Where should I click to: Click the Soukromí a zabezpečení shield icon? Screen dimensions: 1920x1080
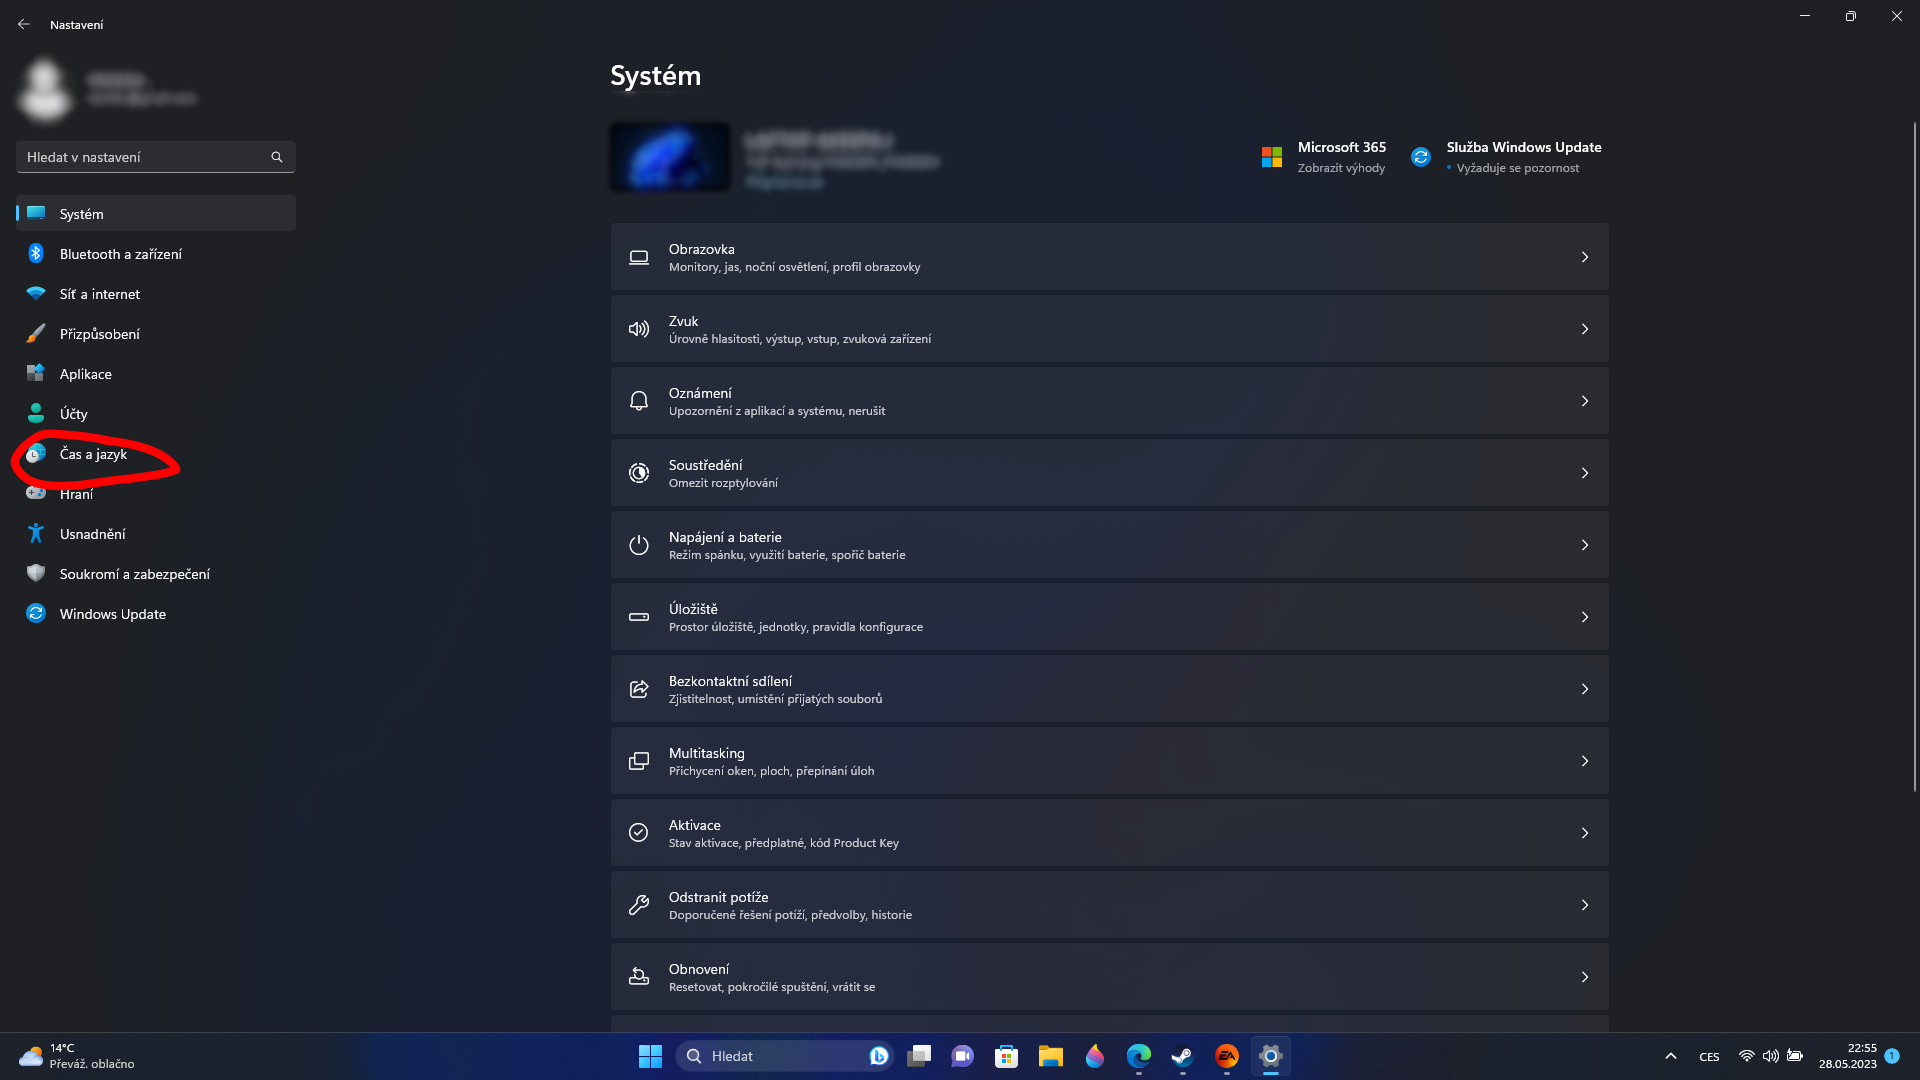click(x=36, y=574)
